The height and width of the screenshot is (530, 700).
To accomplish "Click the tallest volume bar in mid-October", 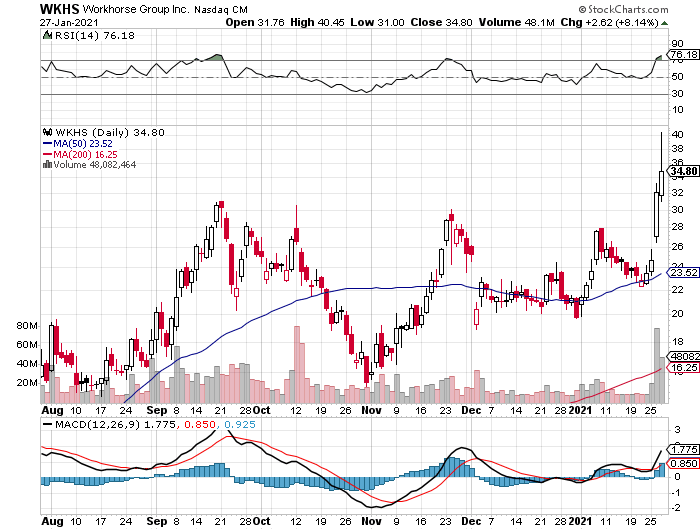I will click(x=296, y=364).
